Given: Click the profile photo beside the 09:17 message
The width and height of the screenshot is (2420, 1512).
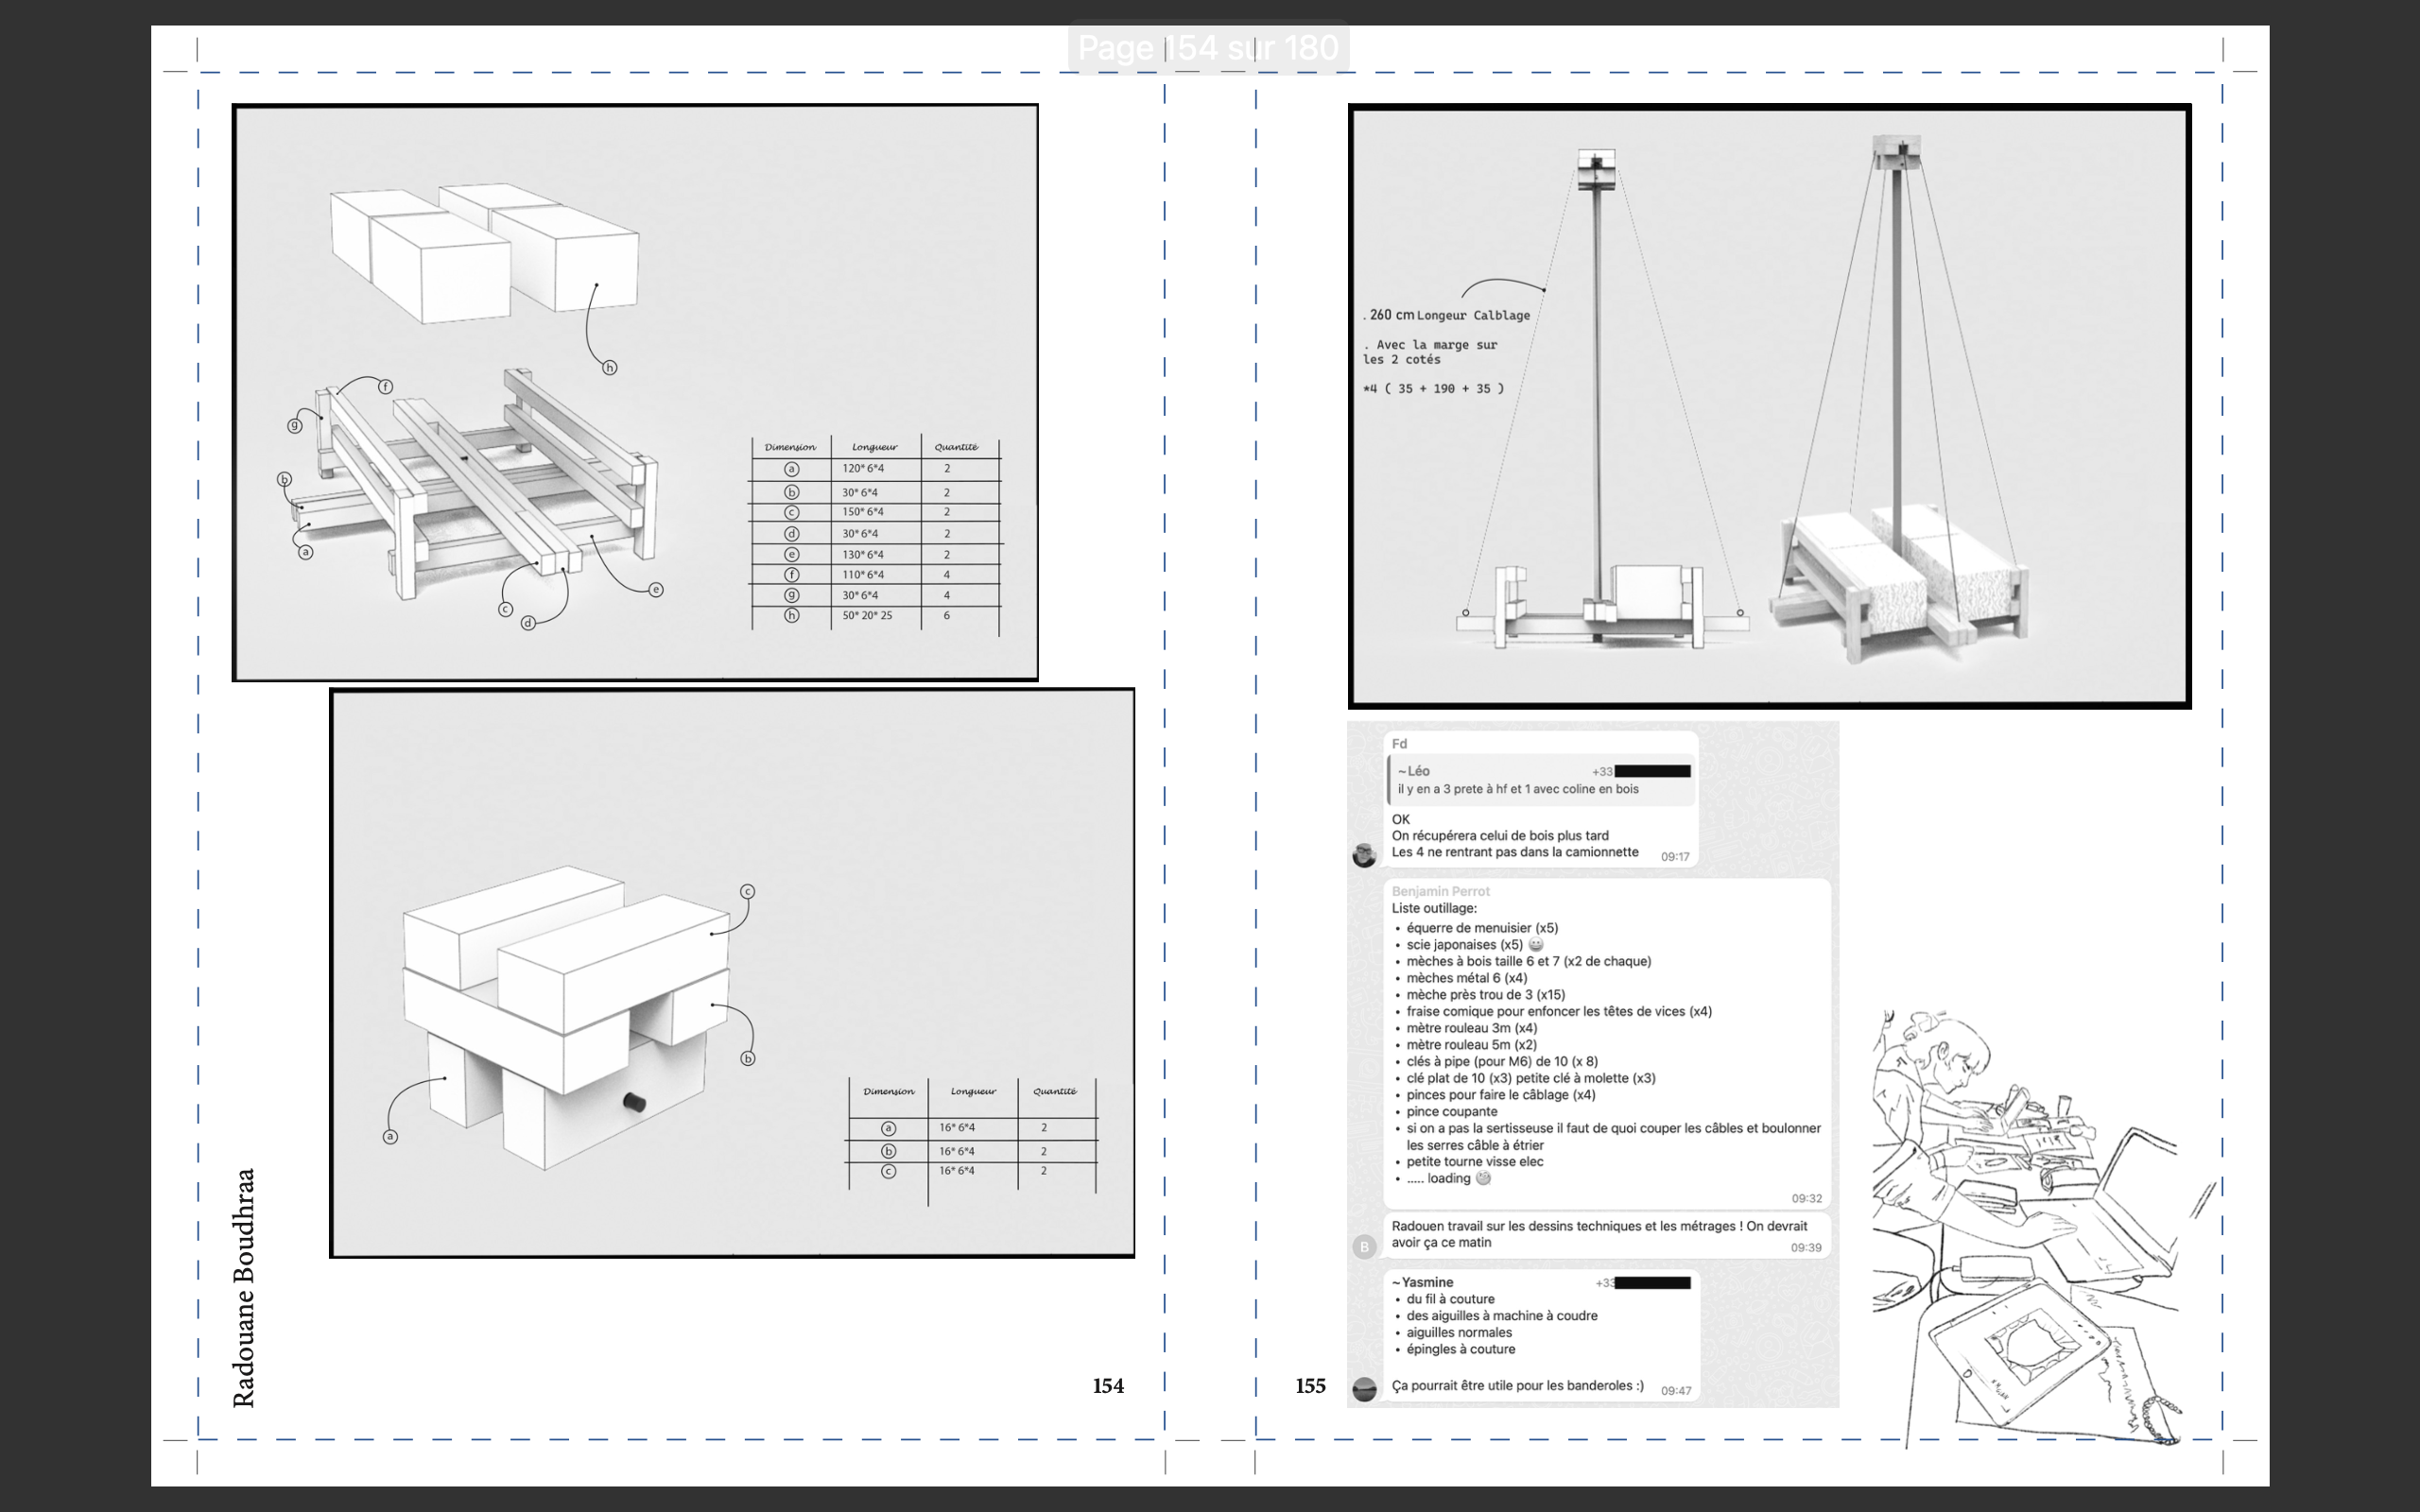Looking at the screenshot, I should pos(1364,855).
